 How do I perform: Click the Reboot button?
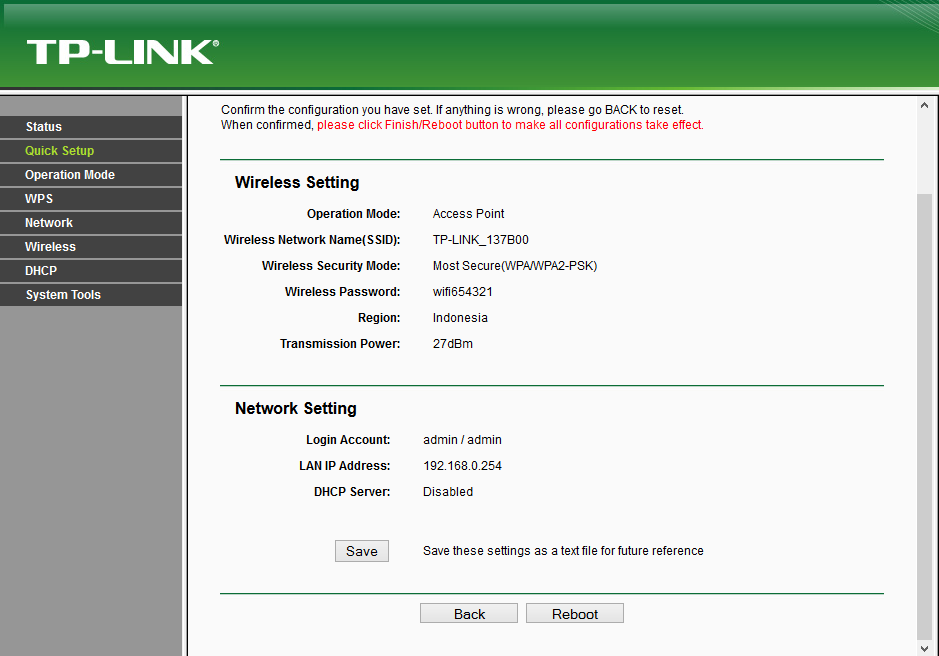(574, 612)
